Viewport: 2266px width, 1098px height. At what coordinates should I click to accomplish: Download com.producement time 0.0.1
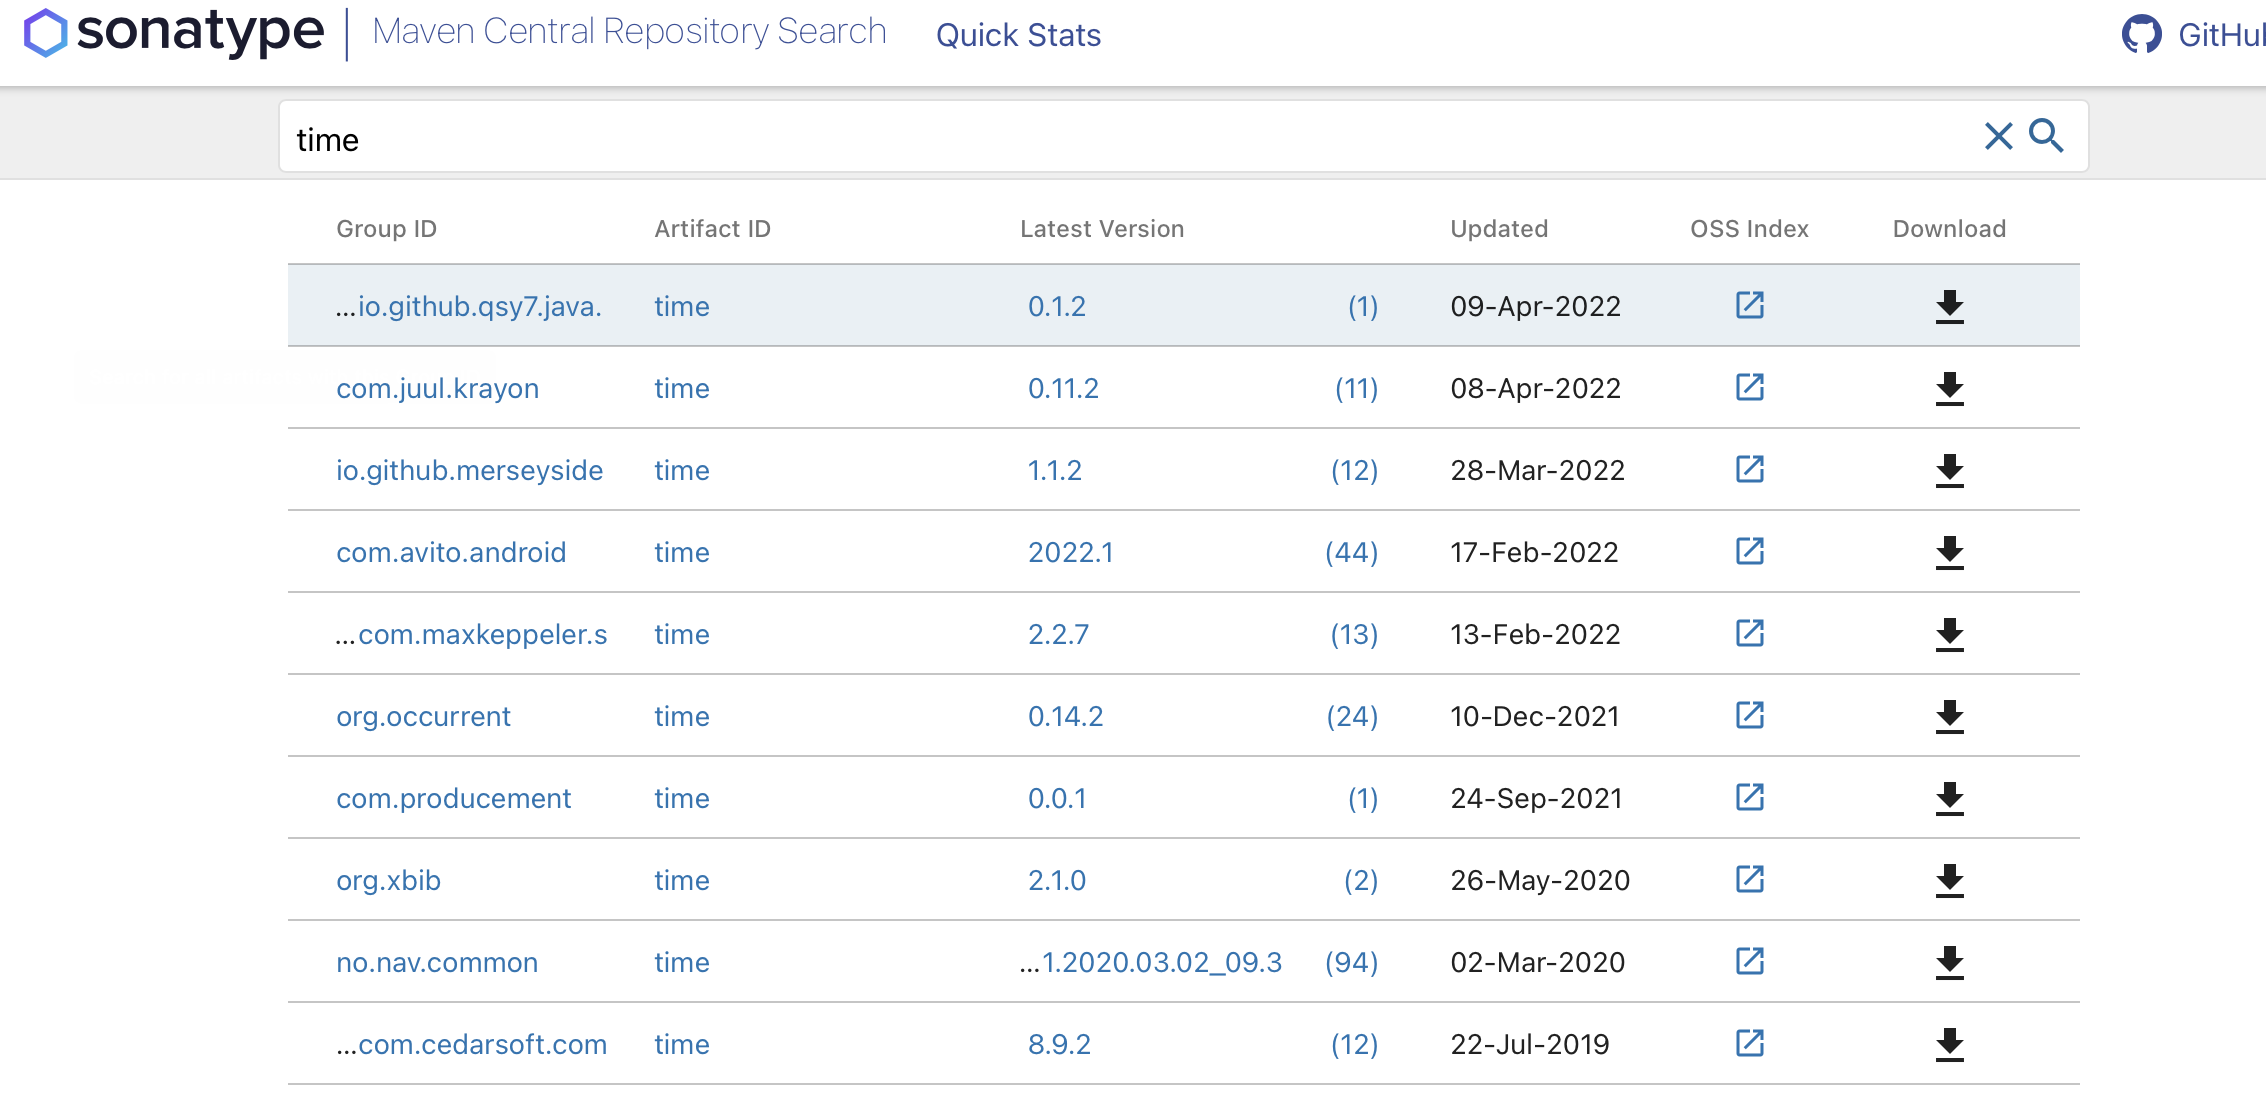(1950, 799)
